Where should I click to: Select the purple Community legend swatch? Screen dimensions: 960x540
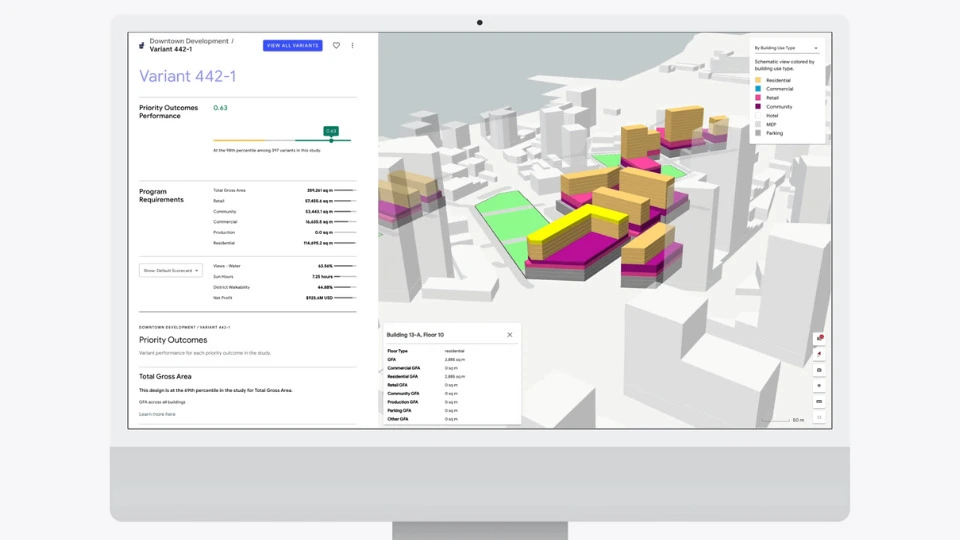tap(758, 106)
